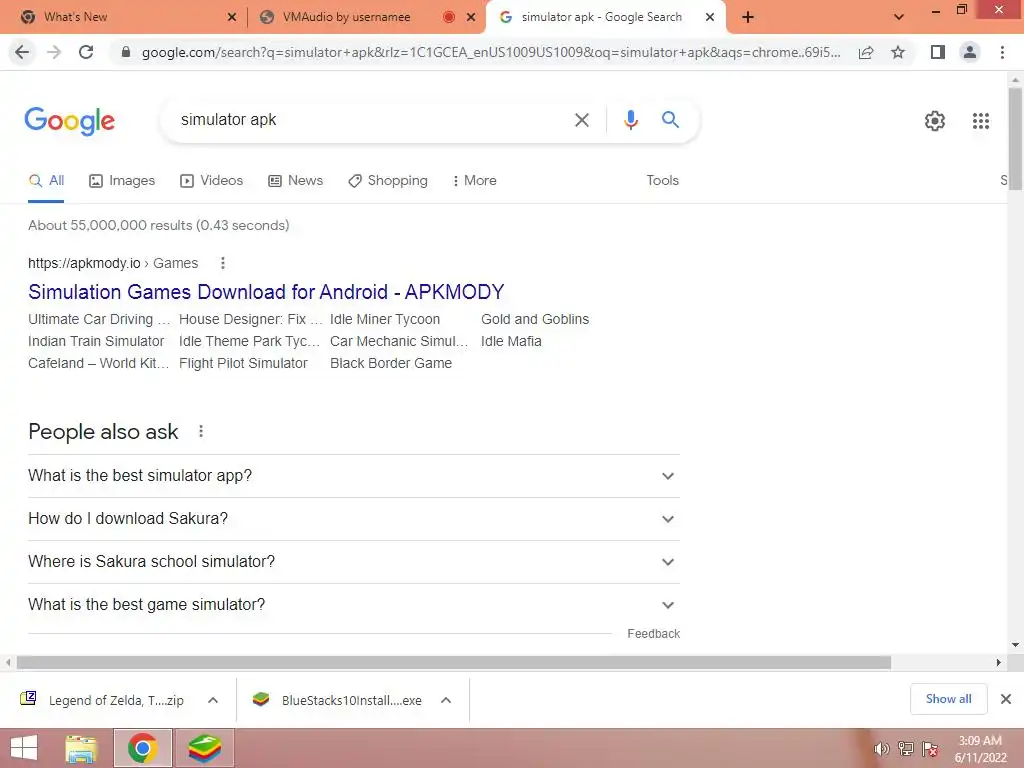Open the Flight Pilot Simulator sitelink
The width and height of the screenshot is (1024, 768).
click(243, 364)
